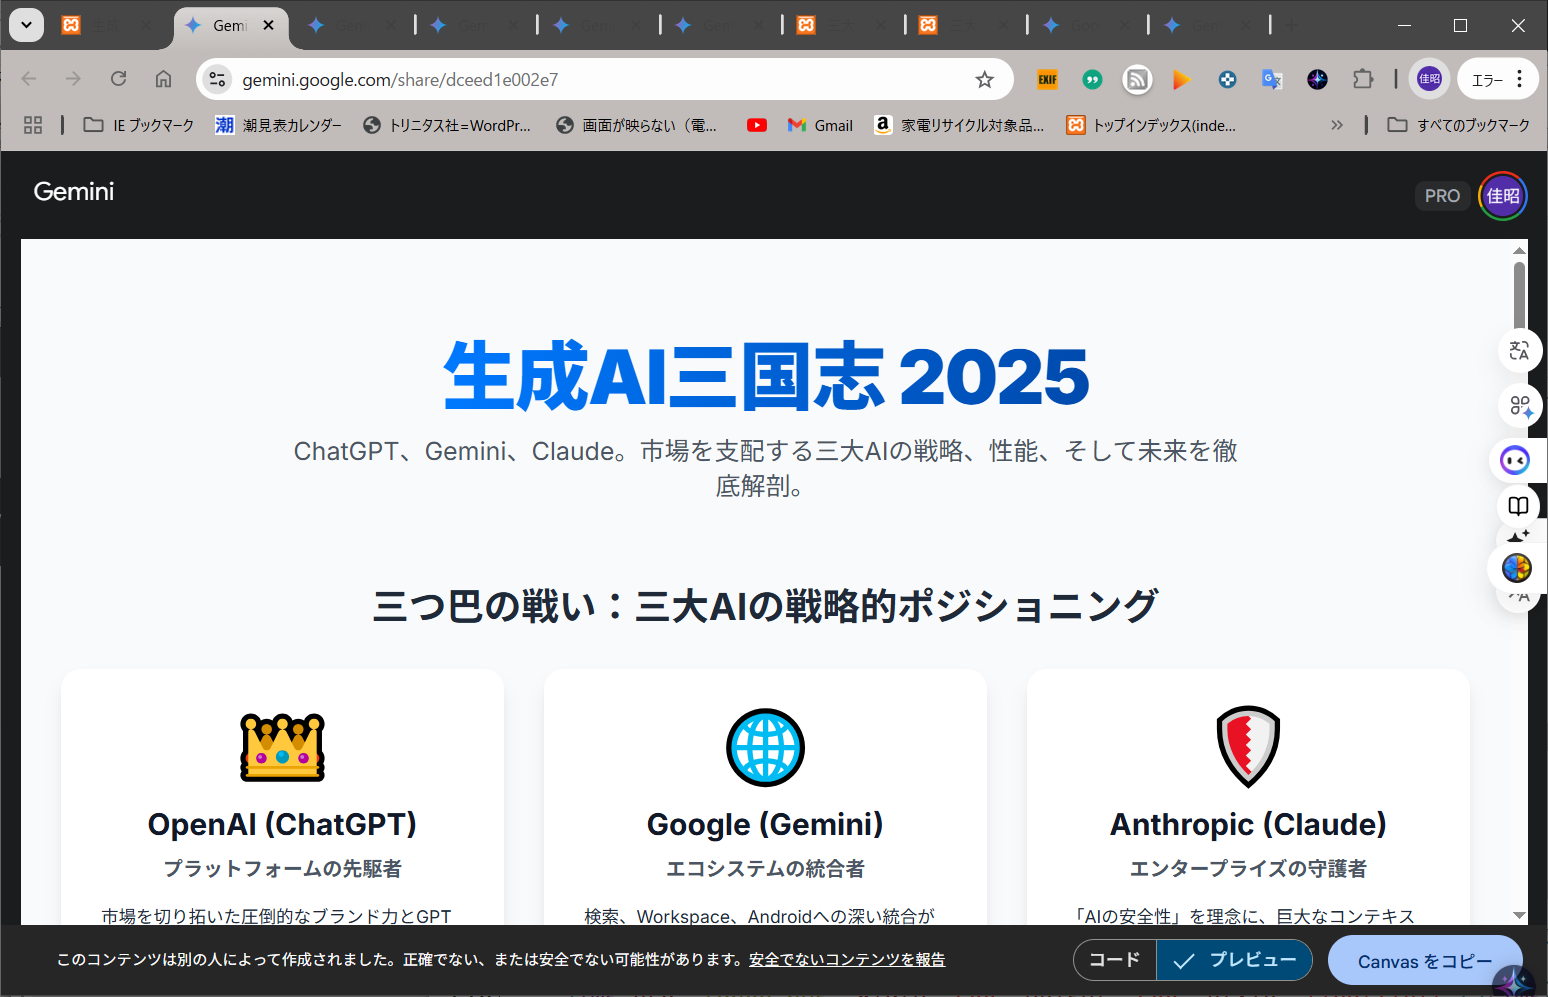Image resolution: width=1548 pixels, height=997 pixels.
Task: Click the Gemini logo in header
Action: (74, 192)
